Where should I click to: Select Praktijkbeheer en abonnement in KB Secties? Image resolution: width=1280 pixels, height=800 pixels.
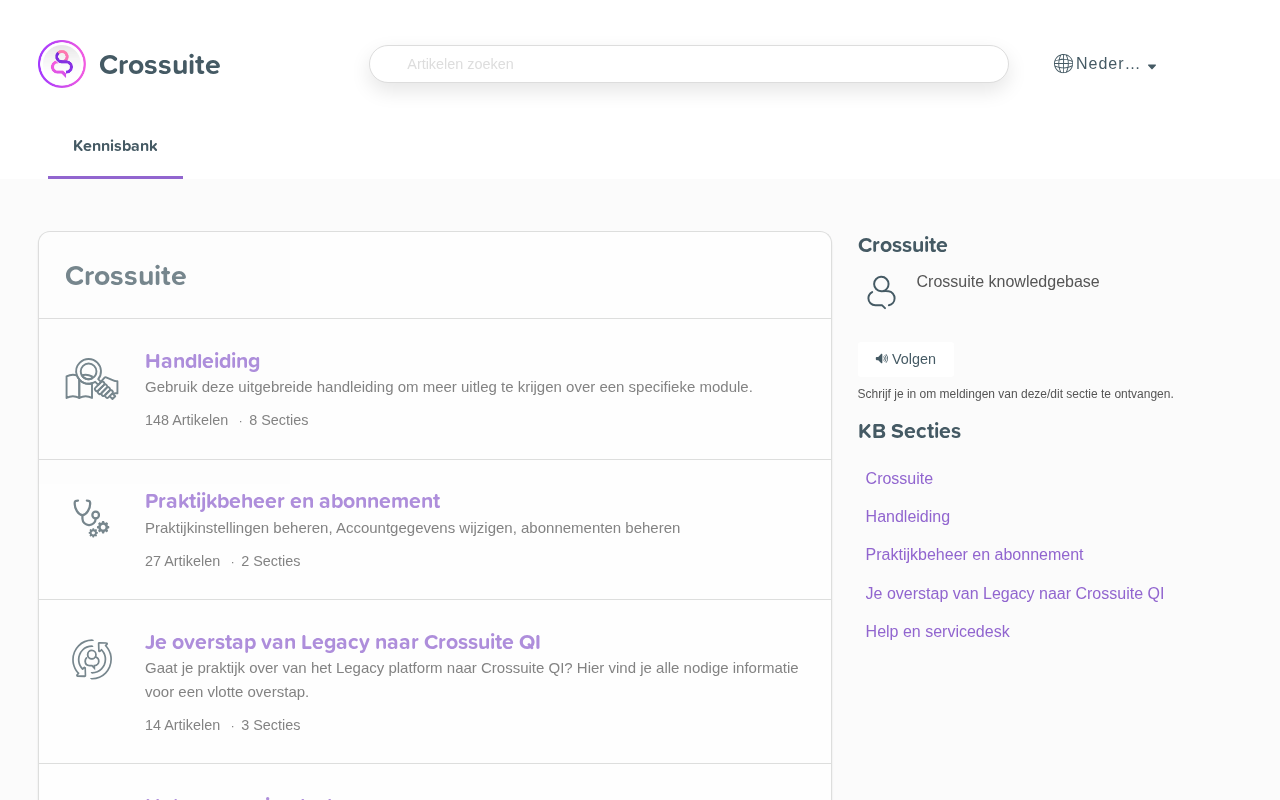[x=975, y=555]
